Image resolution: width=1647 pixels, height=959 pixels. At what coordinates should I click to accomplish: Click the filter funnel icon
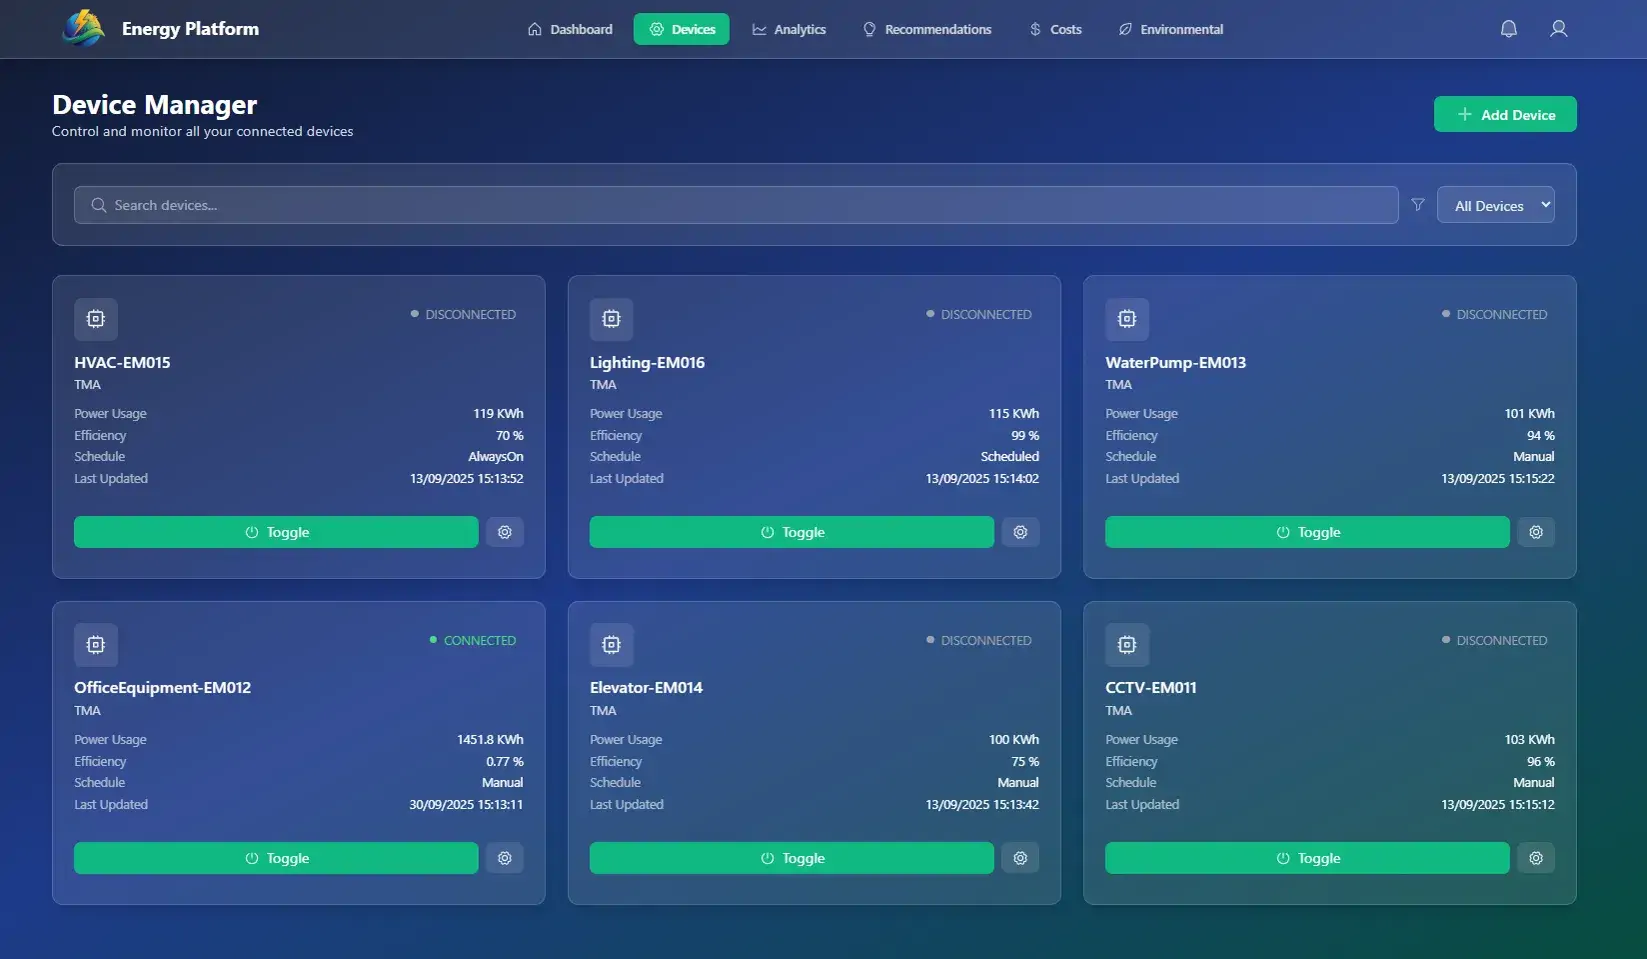(1417, 205)
